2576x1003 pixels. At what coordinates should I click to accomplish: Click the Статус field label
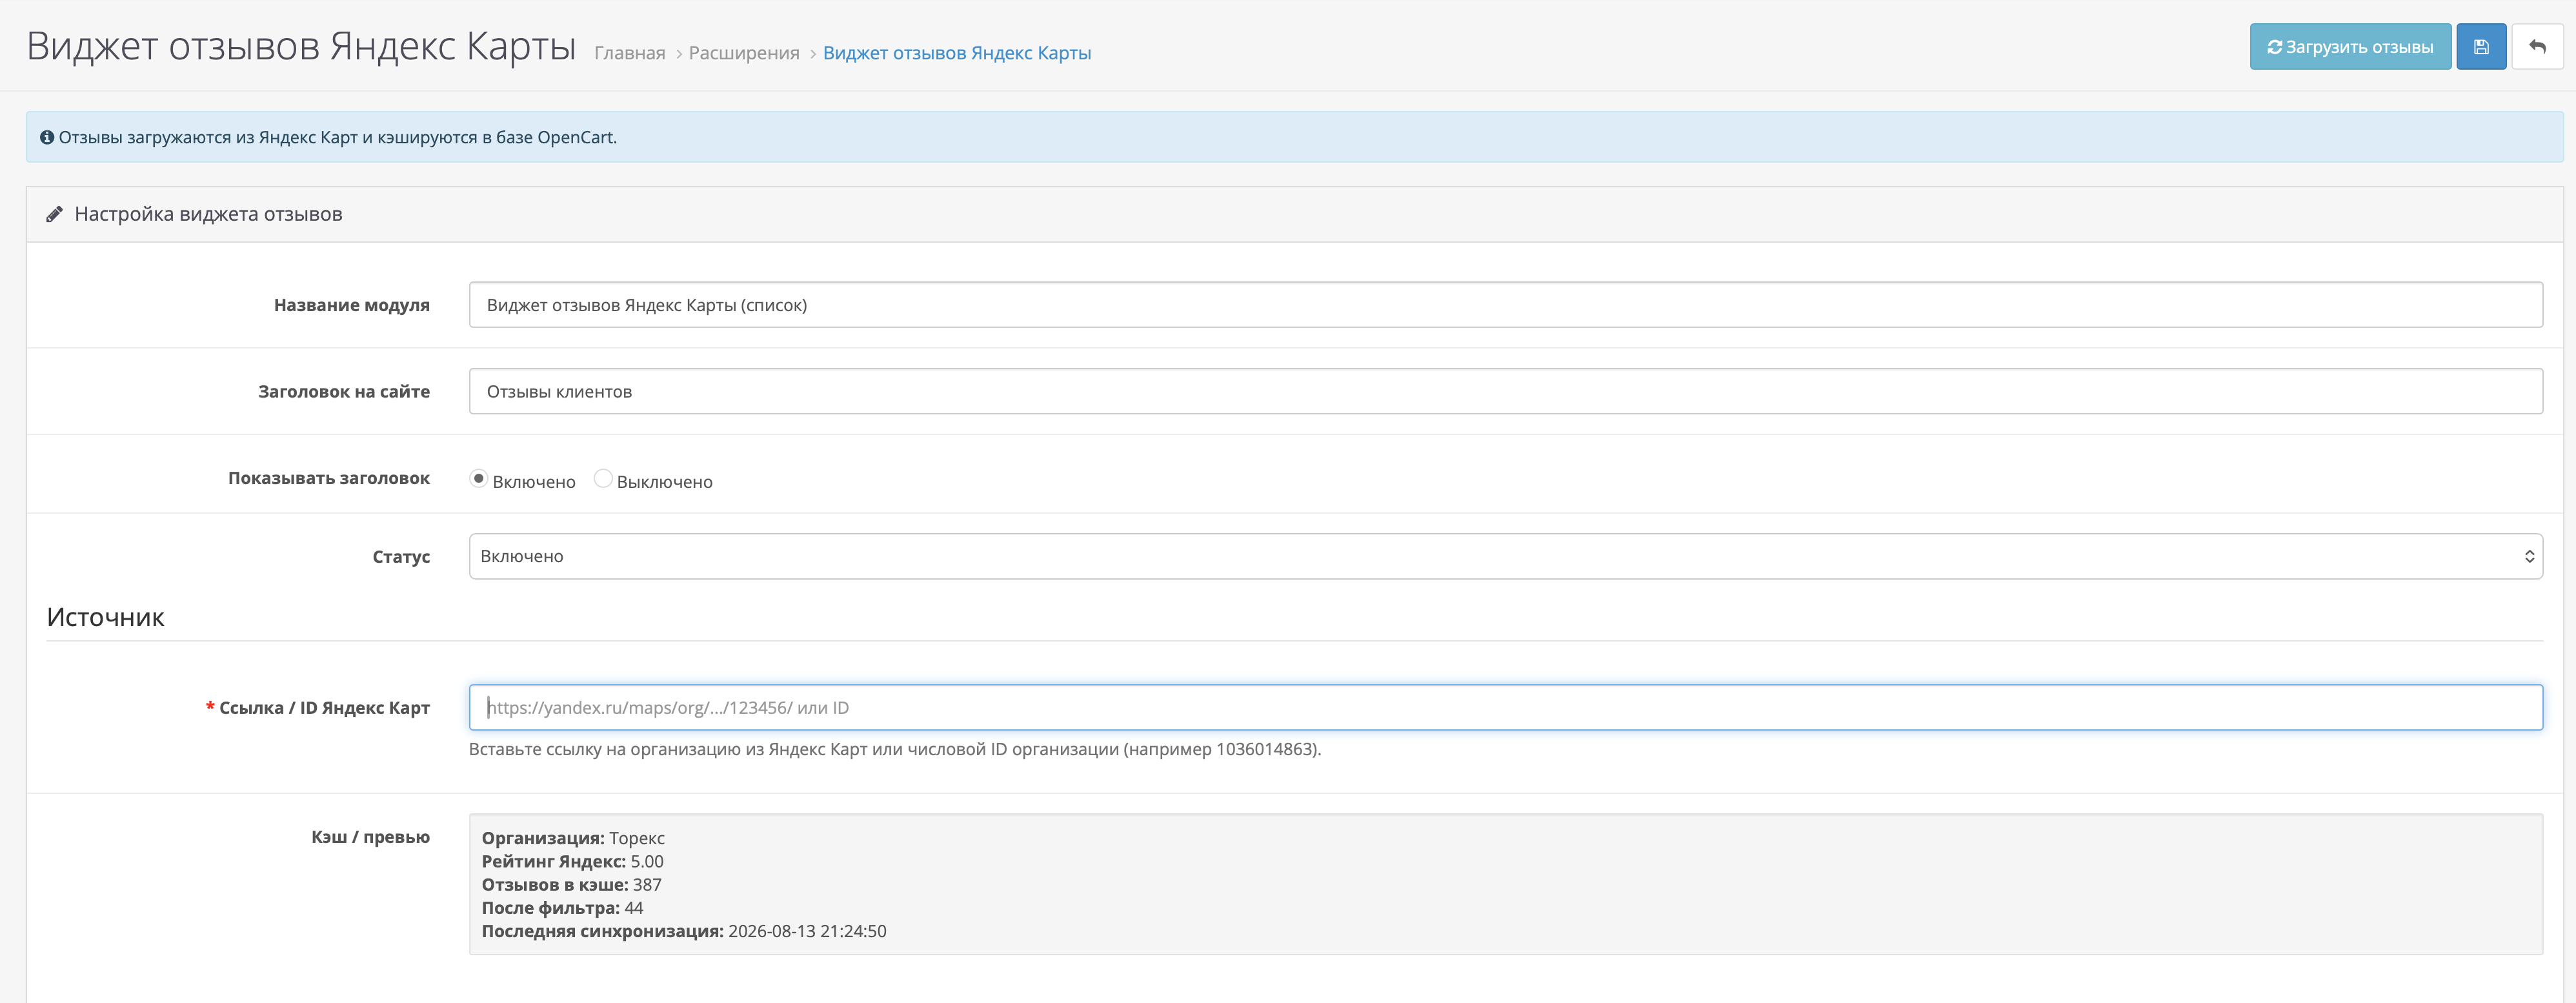(401, 556)
